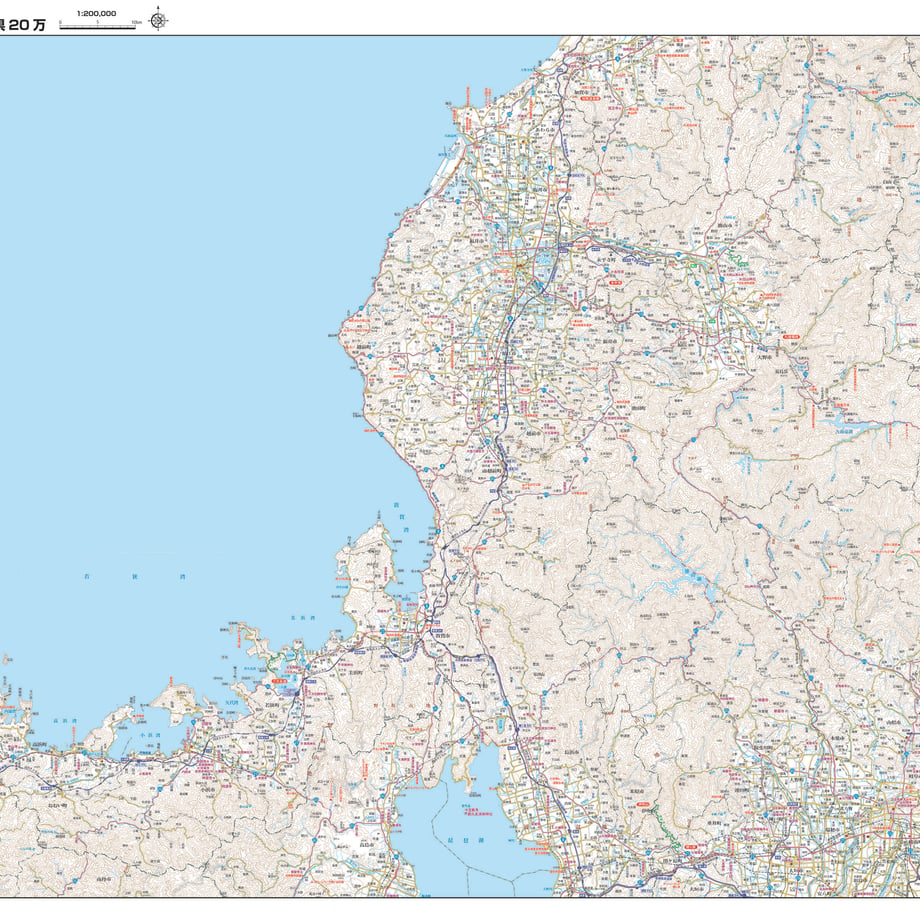This screenshot has width=920, height=920.
Task: Click the 小浜市 city label
Action: click(207, 790)
